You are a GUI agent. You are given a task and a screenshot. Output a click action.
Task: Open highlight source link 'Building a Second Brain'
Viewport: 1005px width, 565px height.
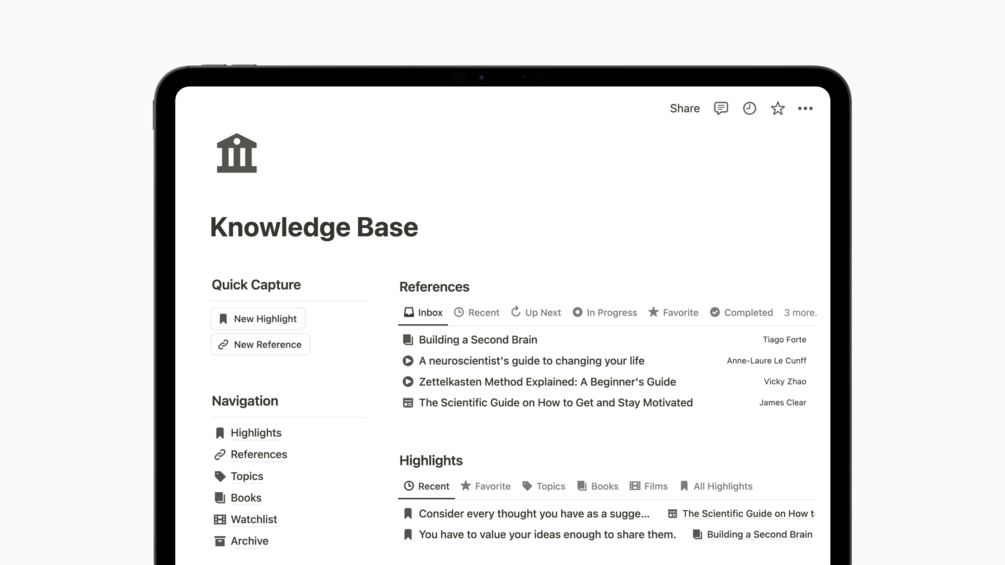pyautogui.click(x=753, y=535)
